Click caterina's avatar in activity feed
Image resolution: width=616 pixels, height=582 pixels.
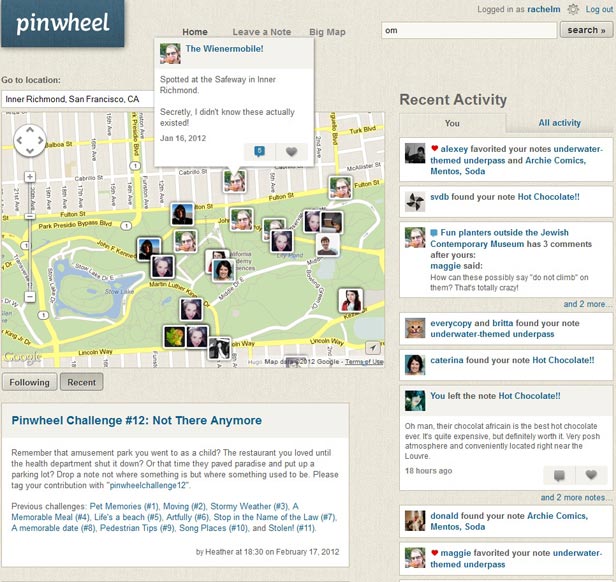pyautogui.click(x=415, y=365)
